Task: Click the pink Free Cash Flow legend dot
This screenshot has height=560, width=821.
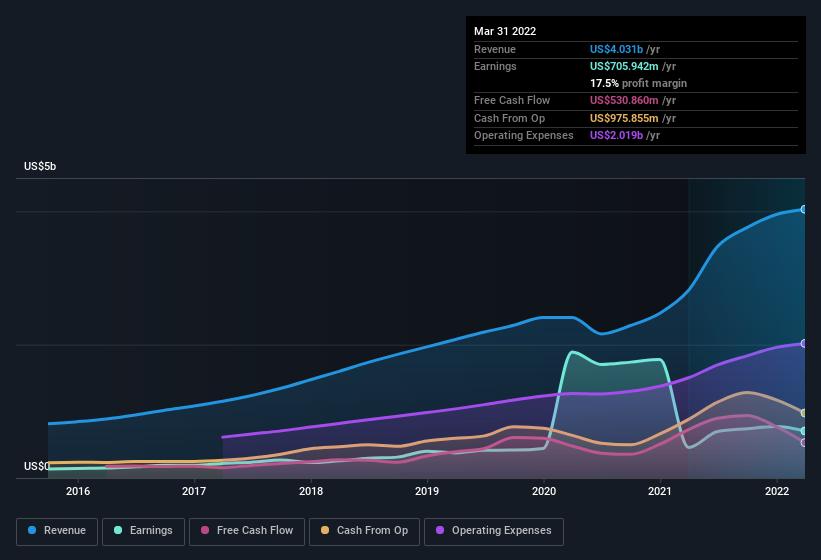Action: [x=205, y=530]
